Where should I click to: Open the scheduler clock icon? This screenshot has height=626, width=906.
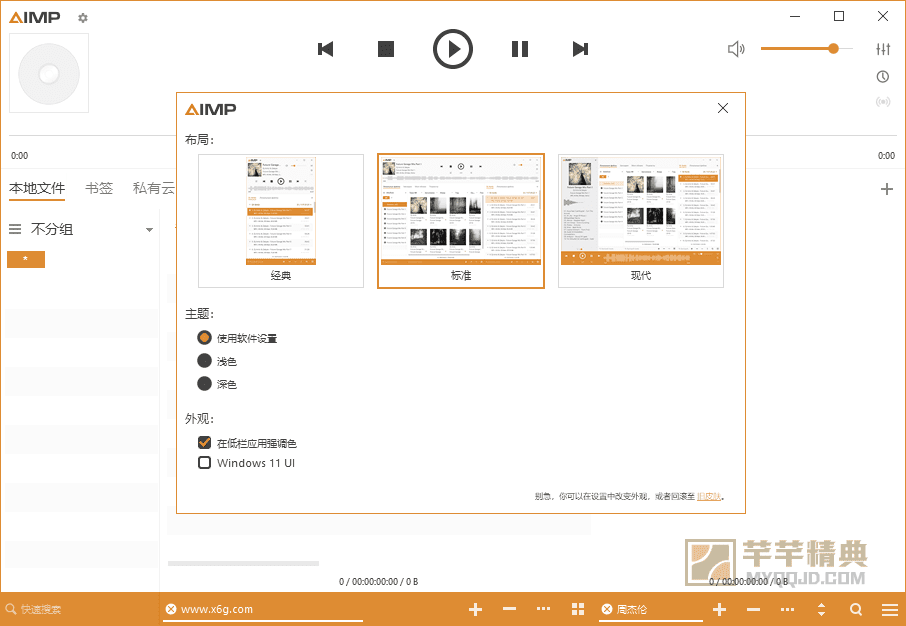click(883, 76)
